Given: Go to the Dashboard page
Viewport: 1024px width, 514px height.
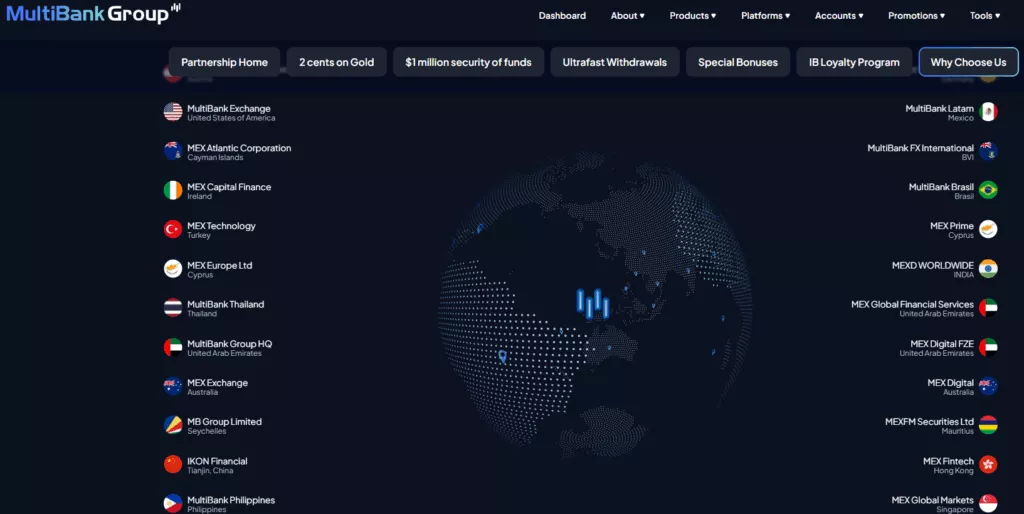Looking at the screenshot, I should coord(562,16).
